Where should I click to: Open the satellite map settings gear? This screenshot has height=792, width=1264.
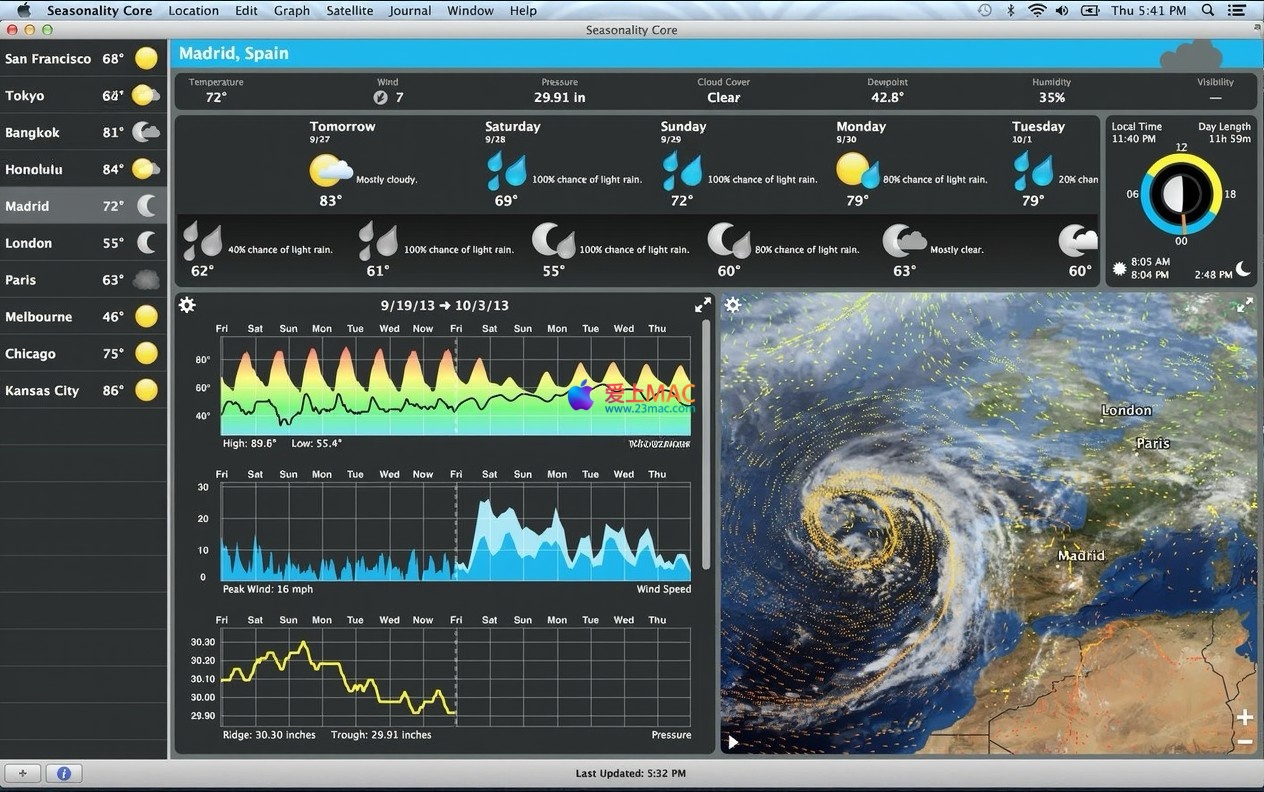coord(733,305)
